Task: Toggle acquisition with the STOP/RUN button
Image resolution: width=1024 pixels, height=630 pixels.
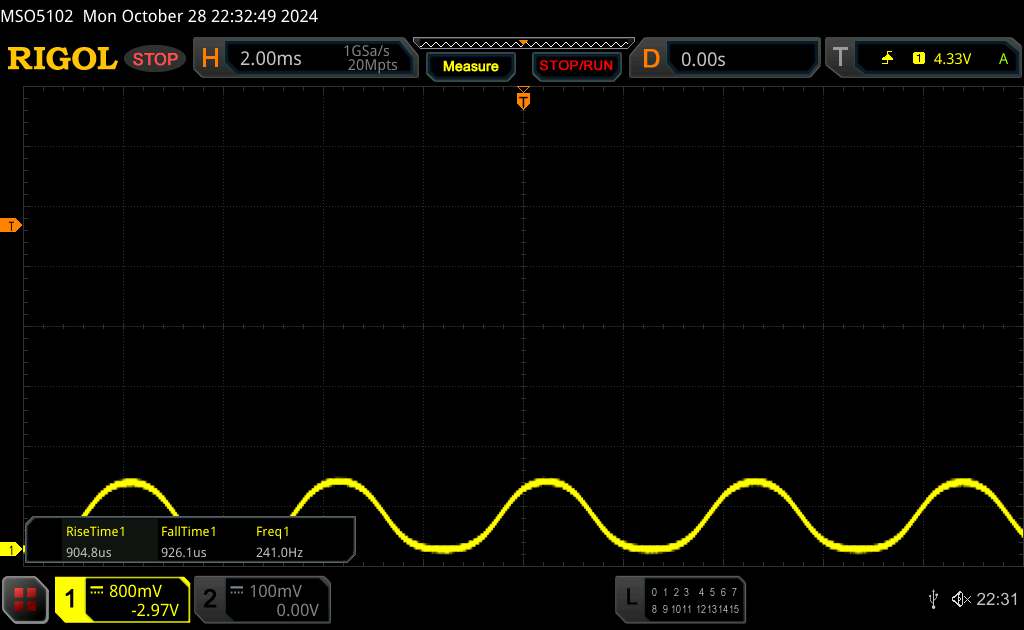Action: (x=574, y=66)
